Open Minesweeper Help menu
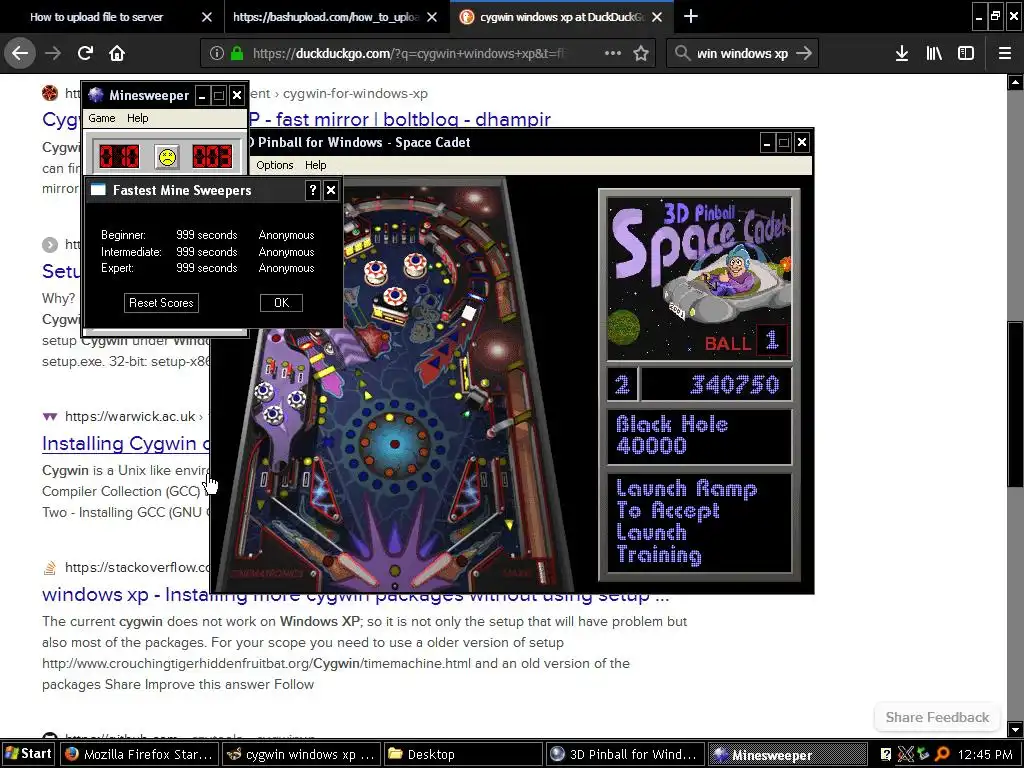1024x768 pixels. click(x=138, y=118)
